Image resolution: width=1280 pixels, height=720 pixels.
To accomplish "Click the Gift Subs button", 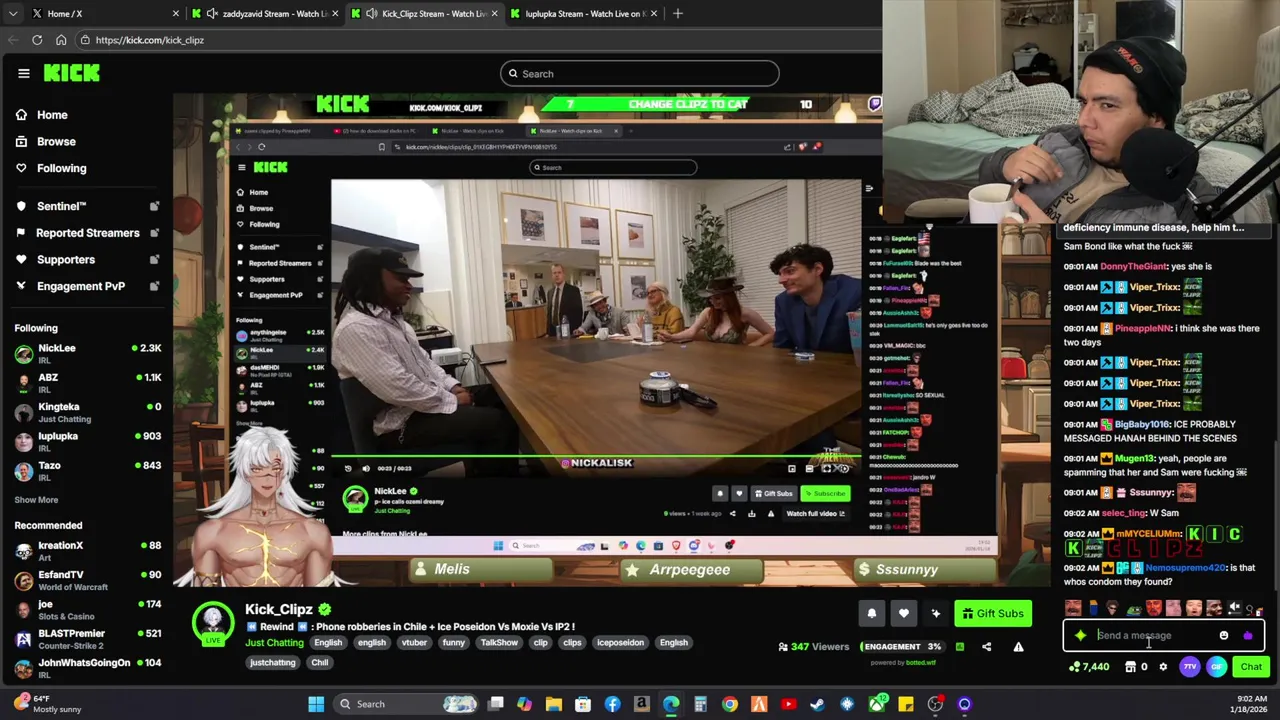I will tap(993, 614).
